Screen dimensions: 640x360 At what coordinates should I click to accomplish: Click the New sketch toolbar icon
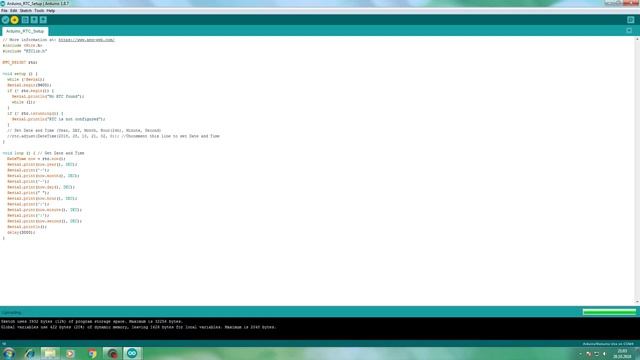(x=25, y=20)
